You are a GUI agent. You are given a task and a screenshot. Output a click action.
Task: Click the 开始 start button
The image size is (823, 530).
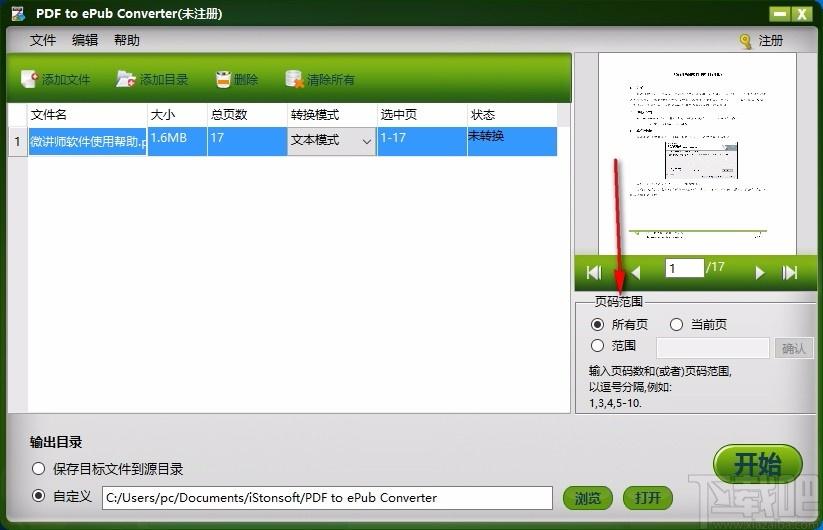[757, 464]
